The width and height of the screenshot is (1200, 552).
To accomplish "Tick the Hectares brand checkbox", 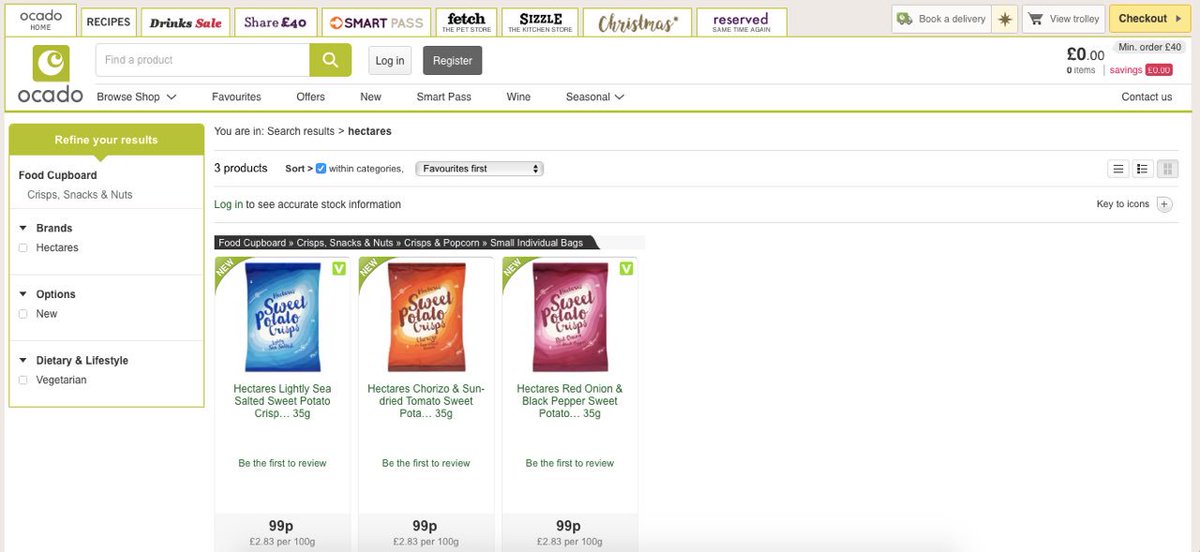I will (23, 248).
